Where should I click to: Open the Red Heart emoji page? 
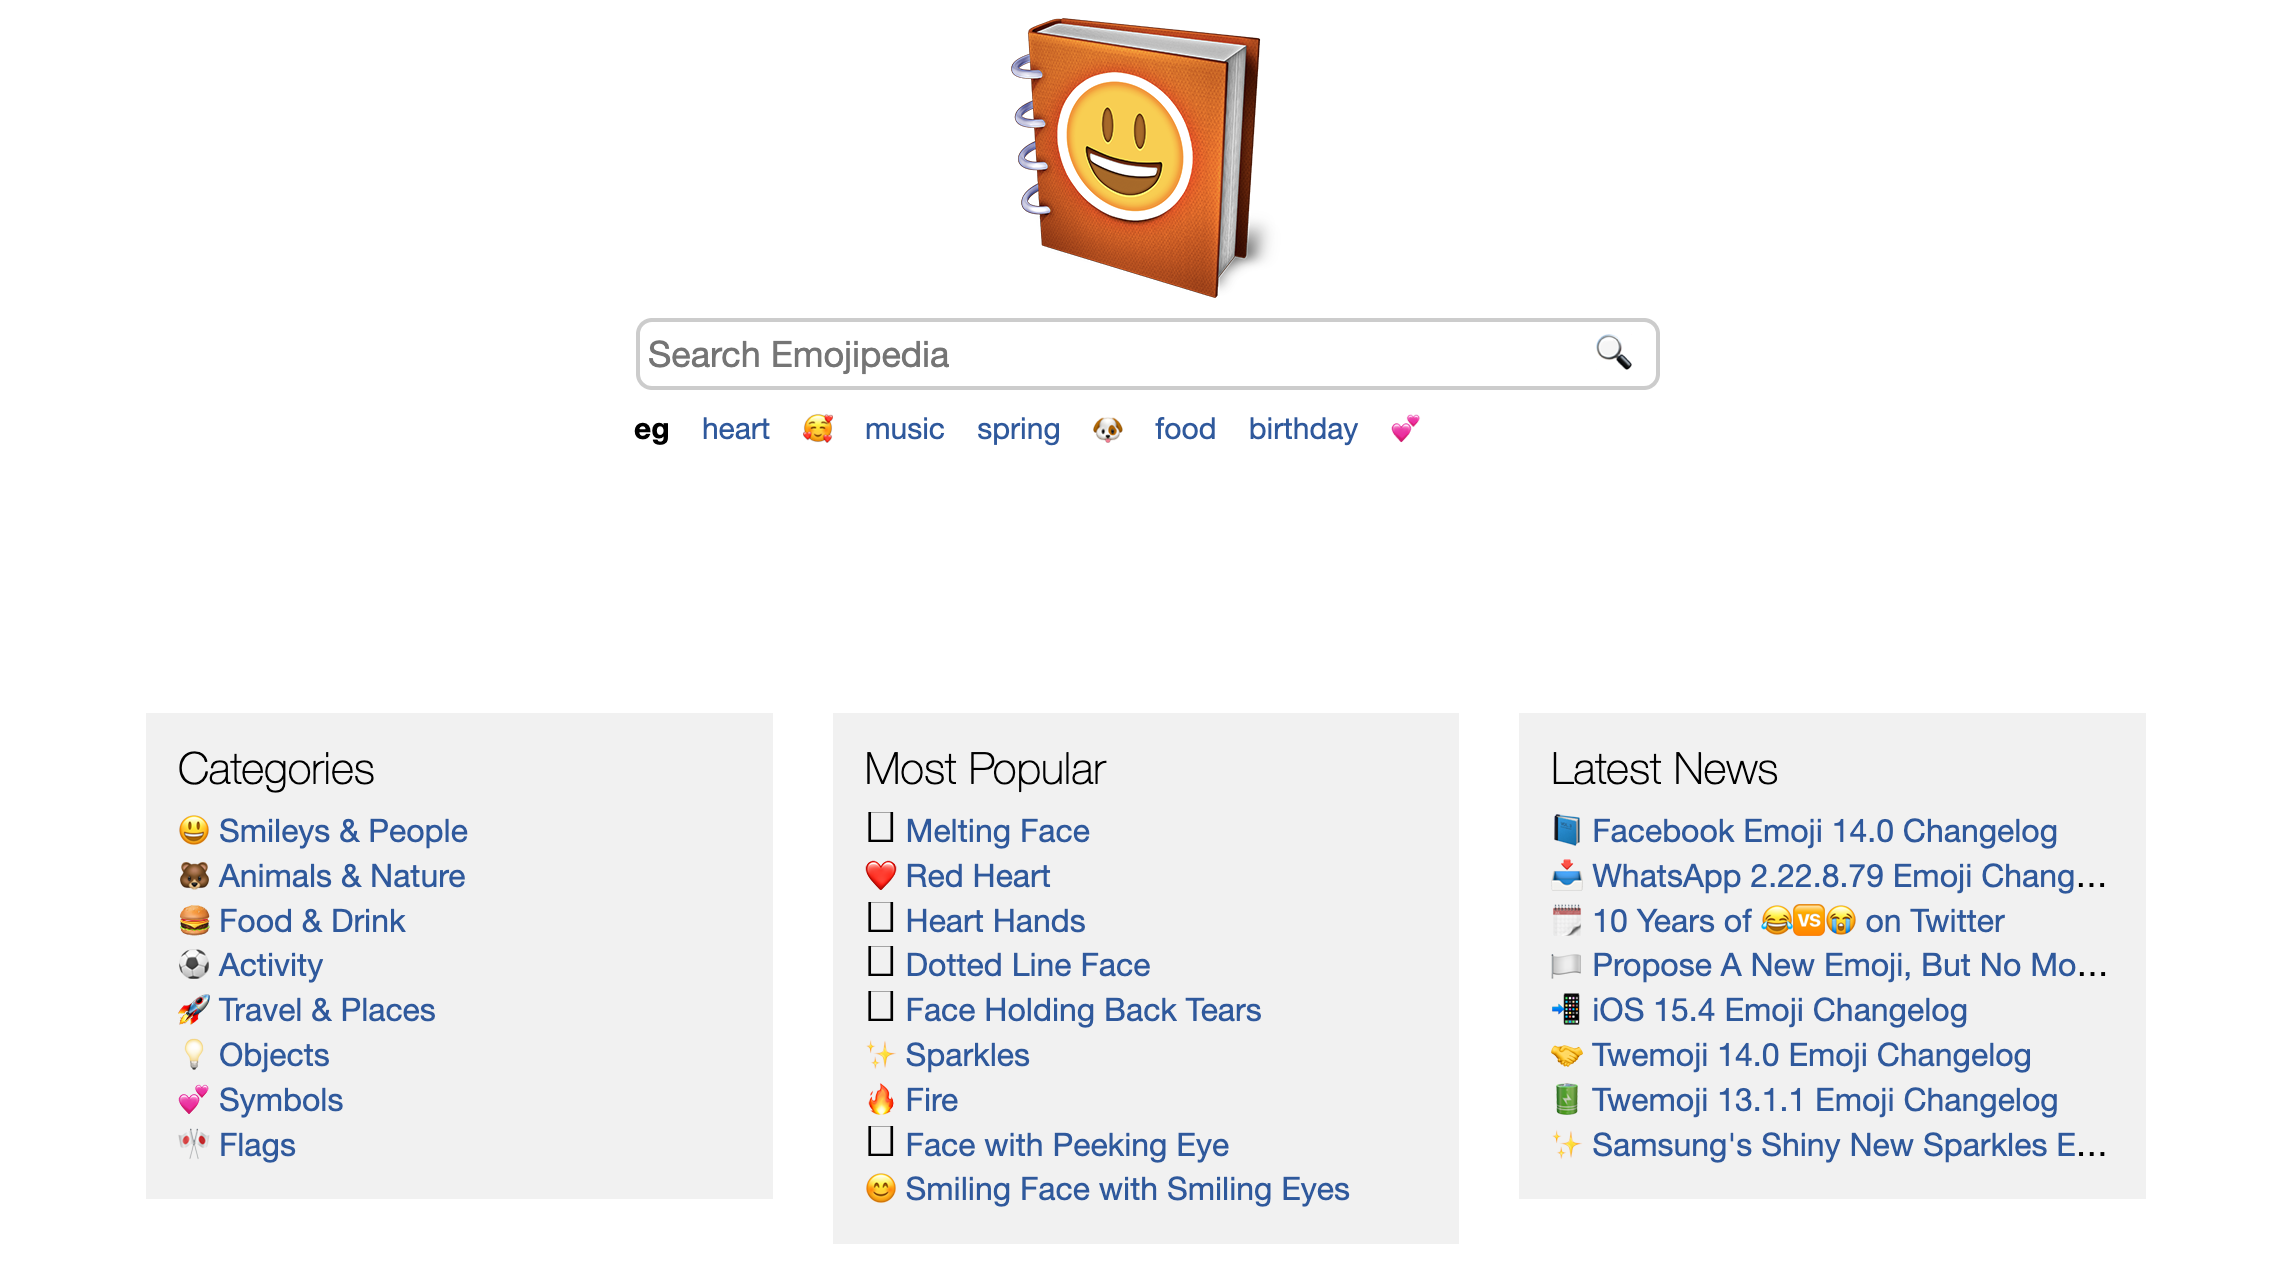[x=977, y=876]
